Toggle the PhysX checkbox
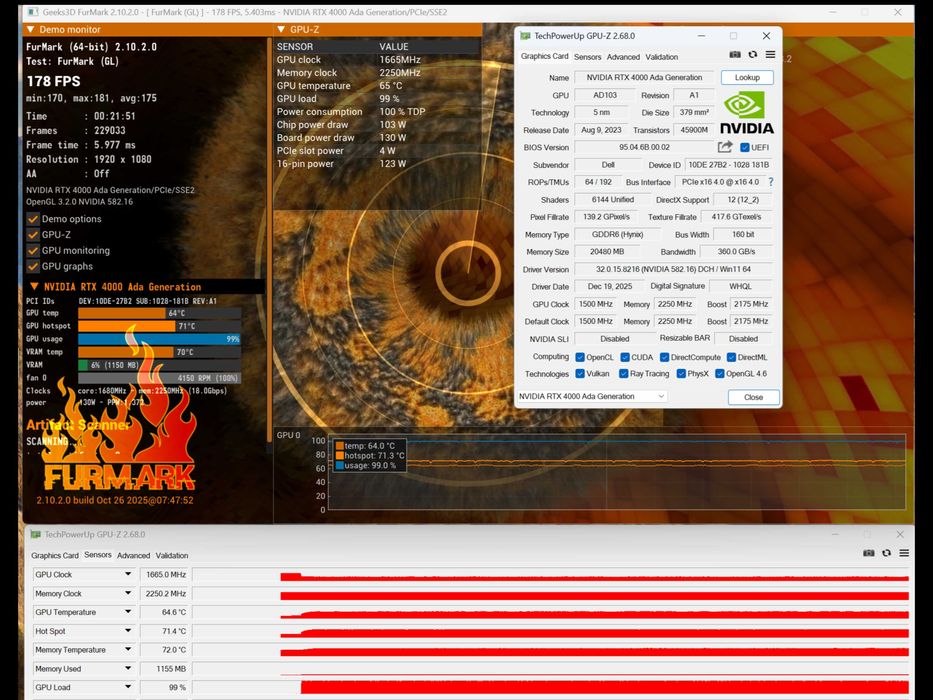The height and width of the screenshot is (700, 933). 681,373
